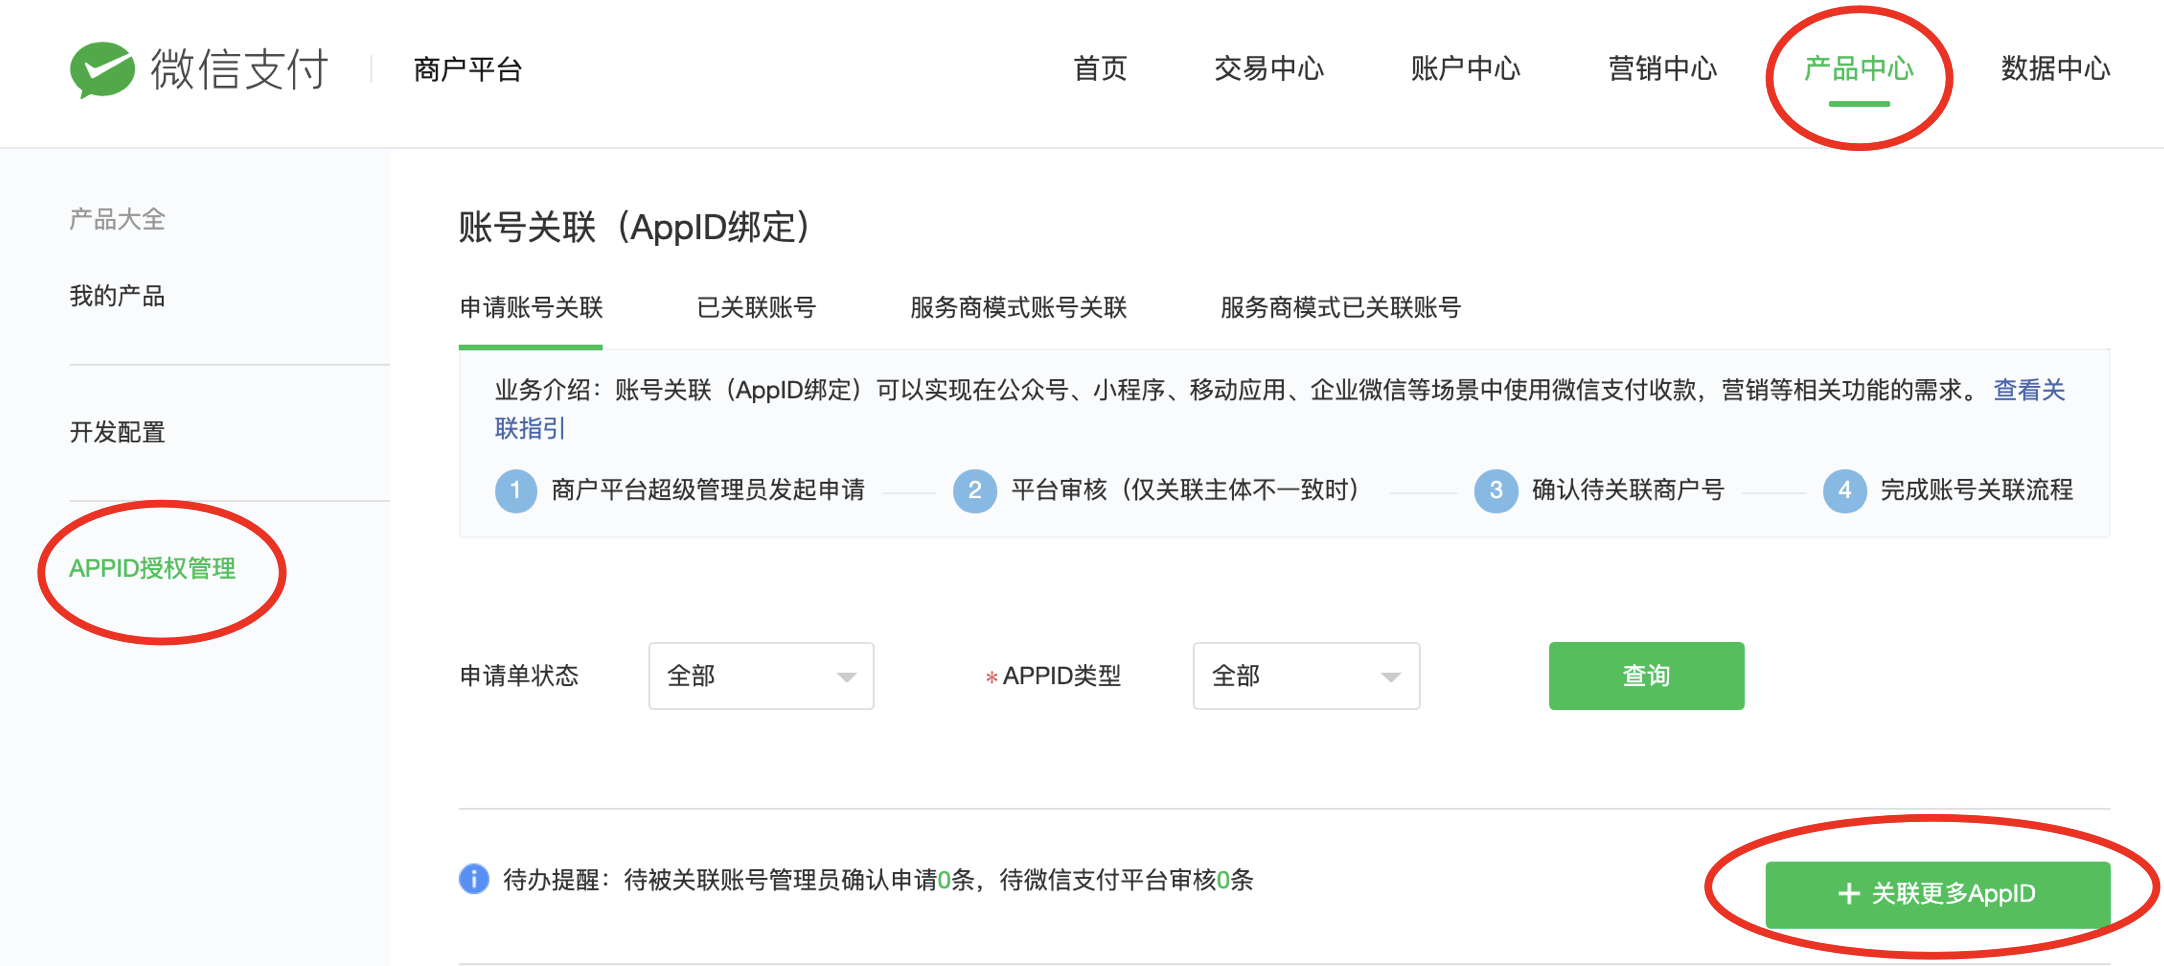
Task: Expand the APPID类型 dropdown
Action: click(x=1306, y=676)
